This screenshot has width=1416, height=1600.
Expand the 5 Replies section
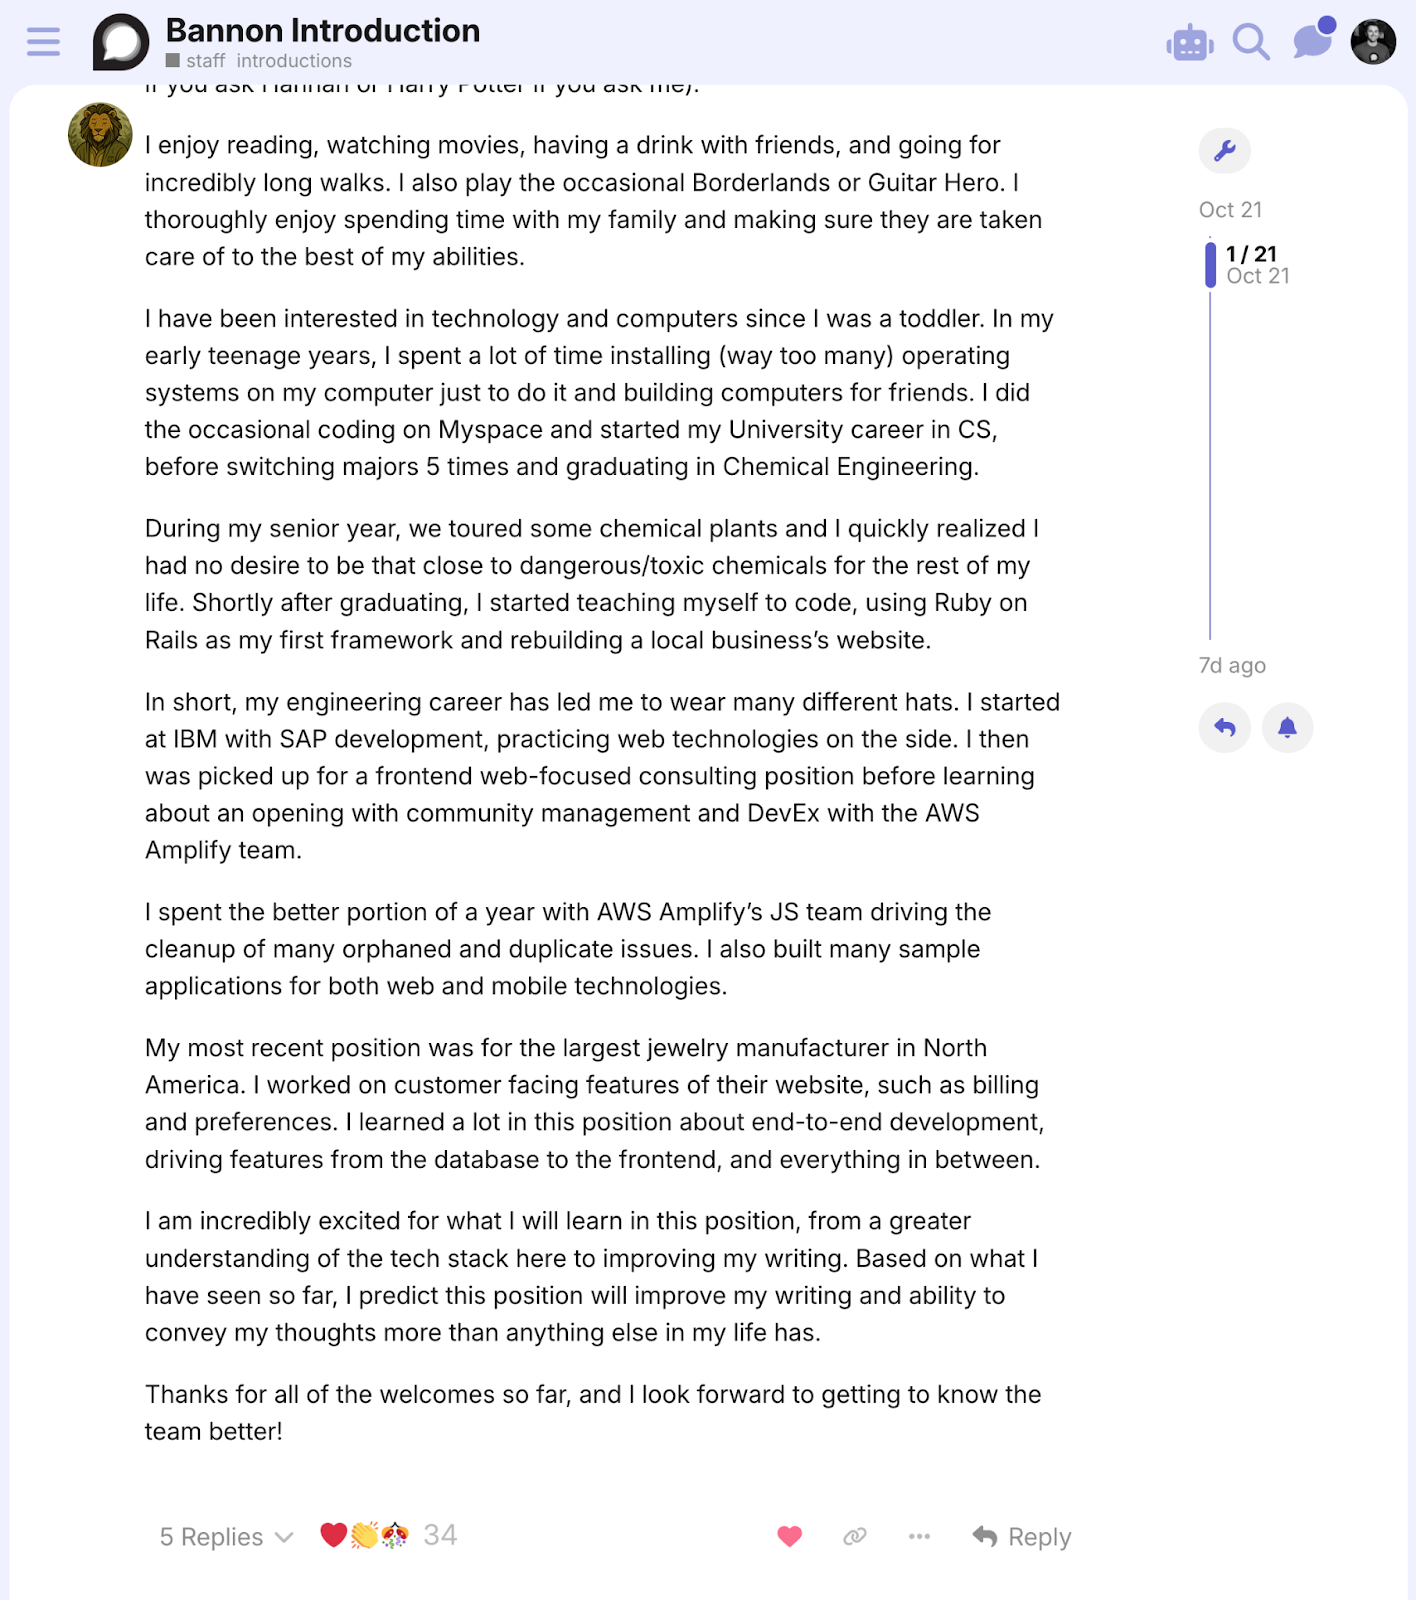tap(226, 1536)
